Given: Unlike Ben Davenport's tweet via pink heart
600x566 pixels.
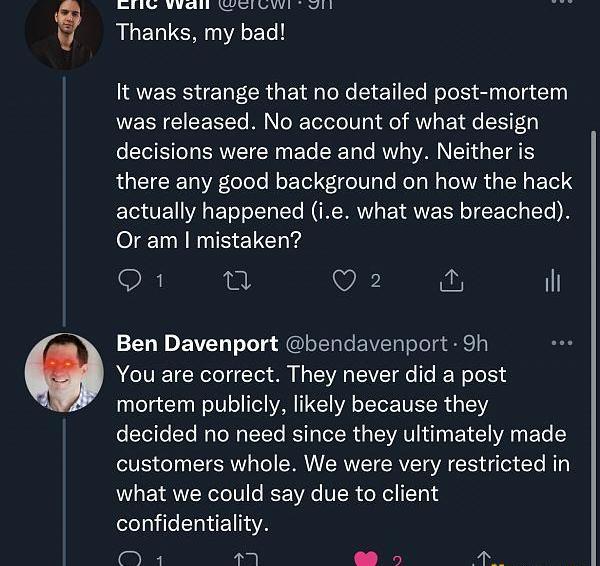Looking at the screenshot, I should 367,559.
